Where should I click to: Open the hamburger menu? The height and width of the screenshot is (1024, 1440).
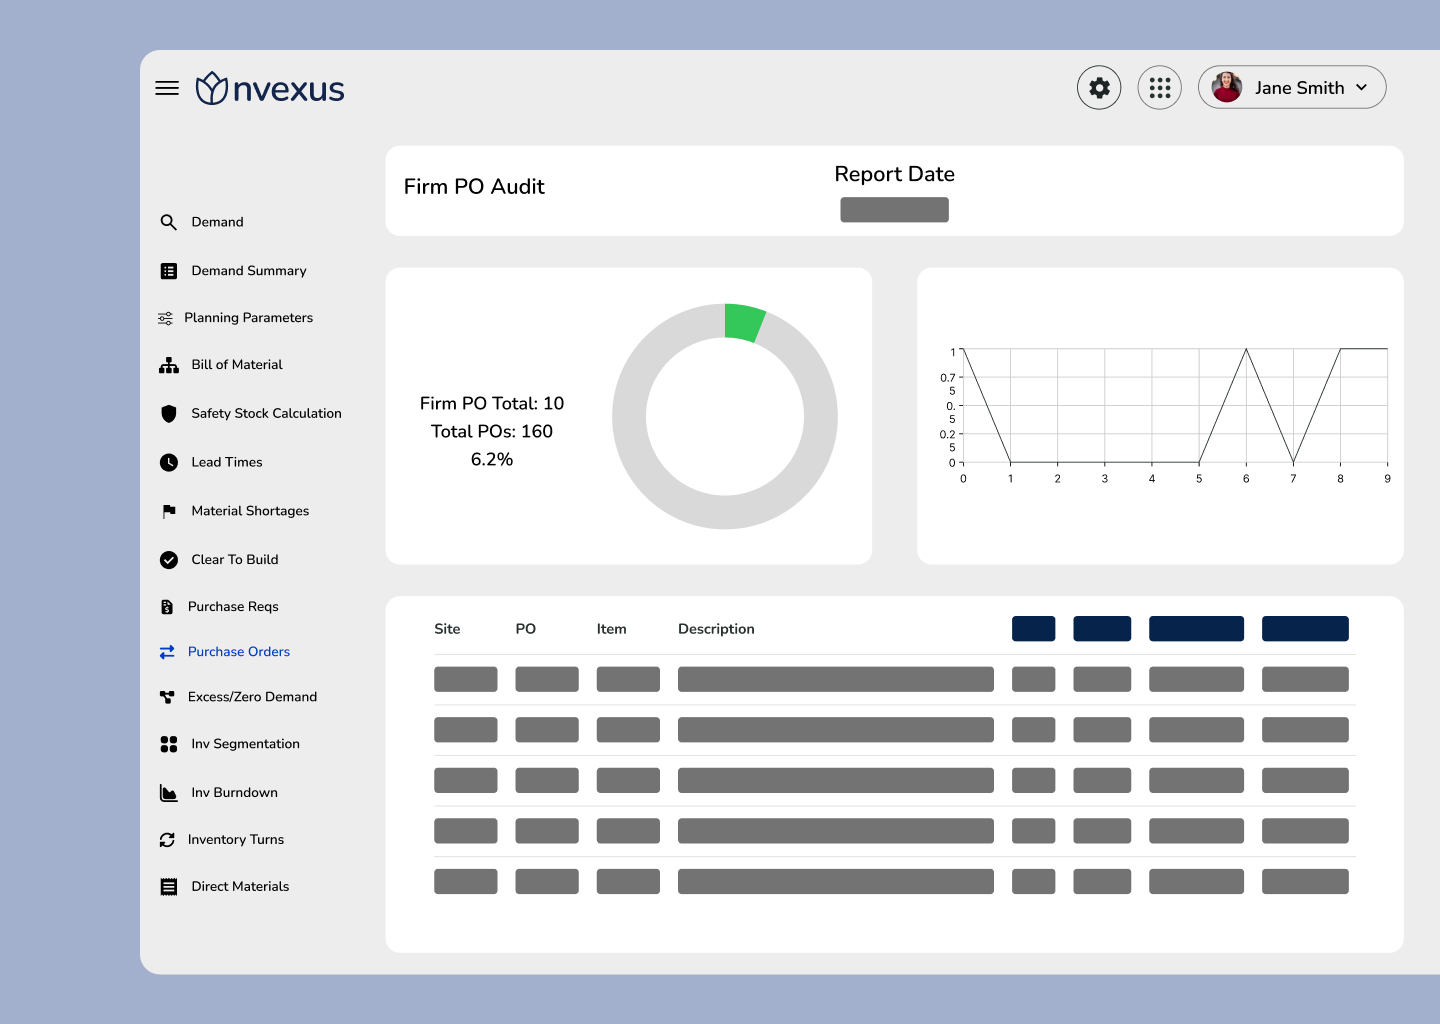(167, 88)
